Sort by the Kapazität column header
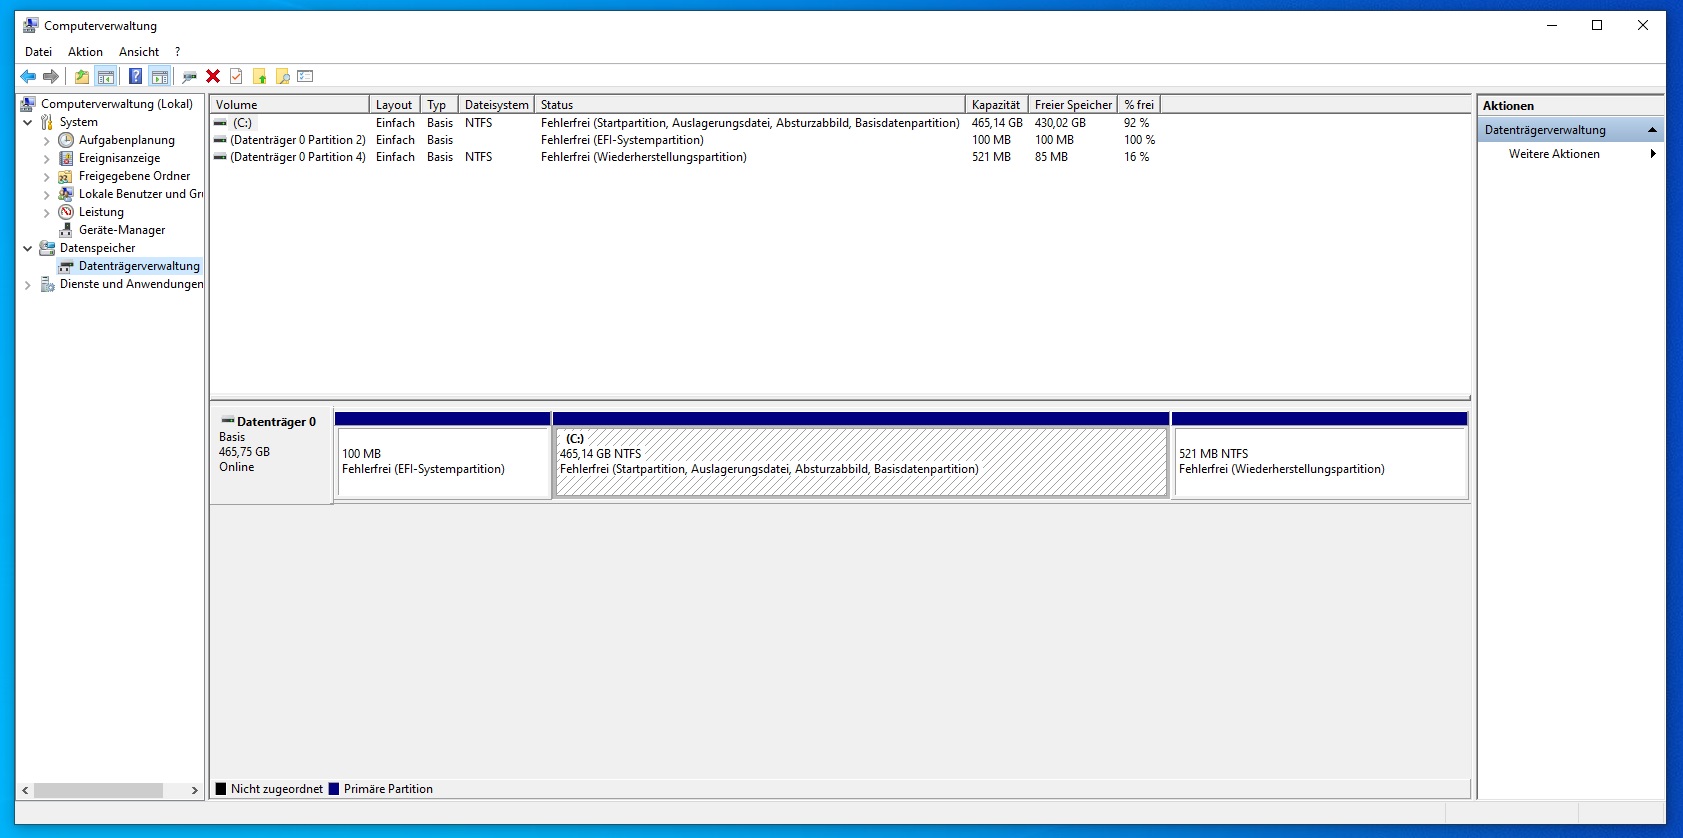 (996, 104)
